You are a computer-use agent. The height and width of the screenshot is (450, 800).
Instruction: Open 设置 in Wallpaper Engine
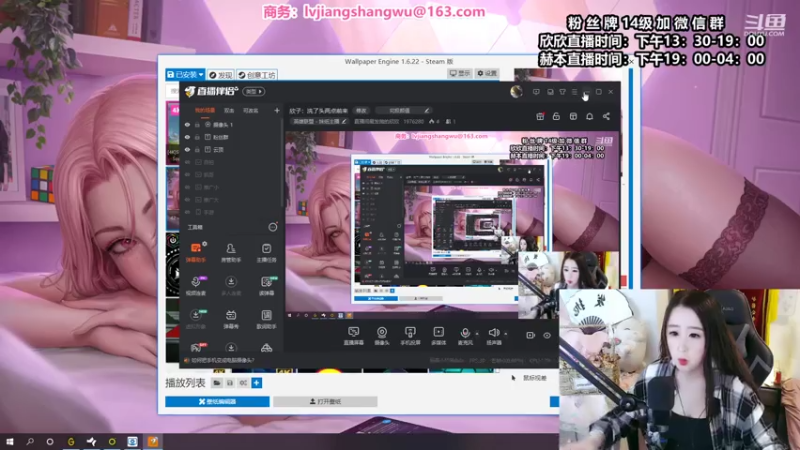point(487,73)
